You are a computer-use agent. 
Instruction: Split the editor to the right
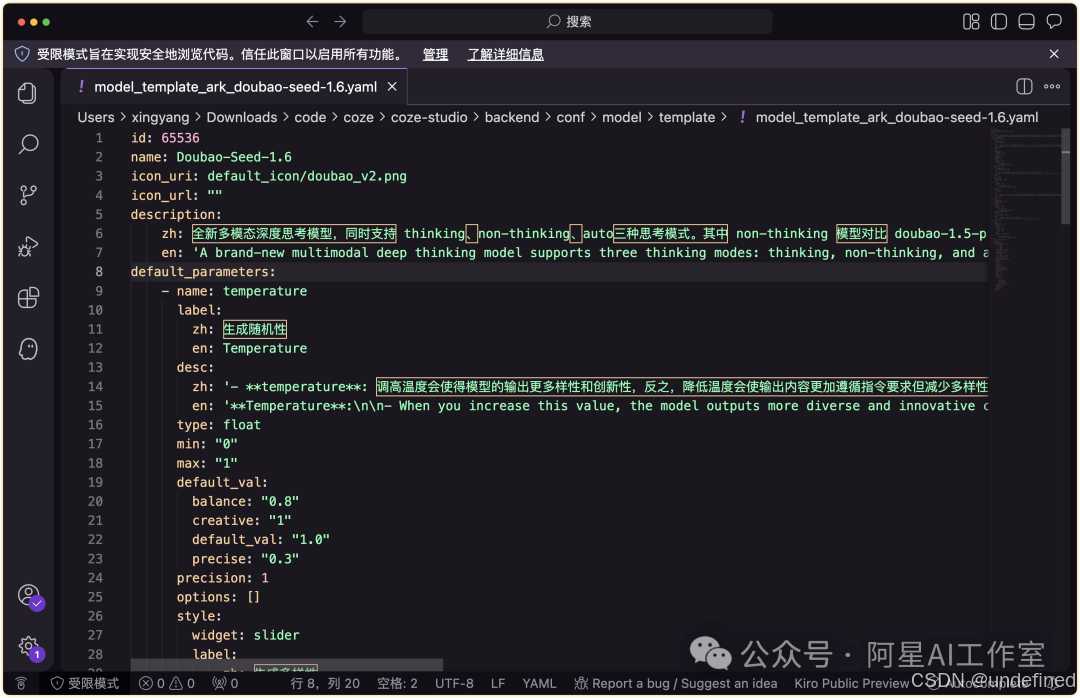(1024, 86)
